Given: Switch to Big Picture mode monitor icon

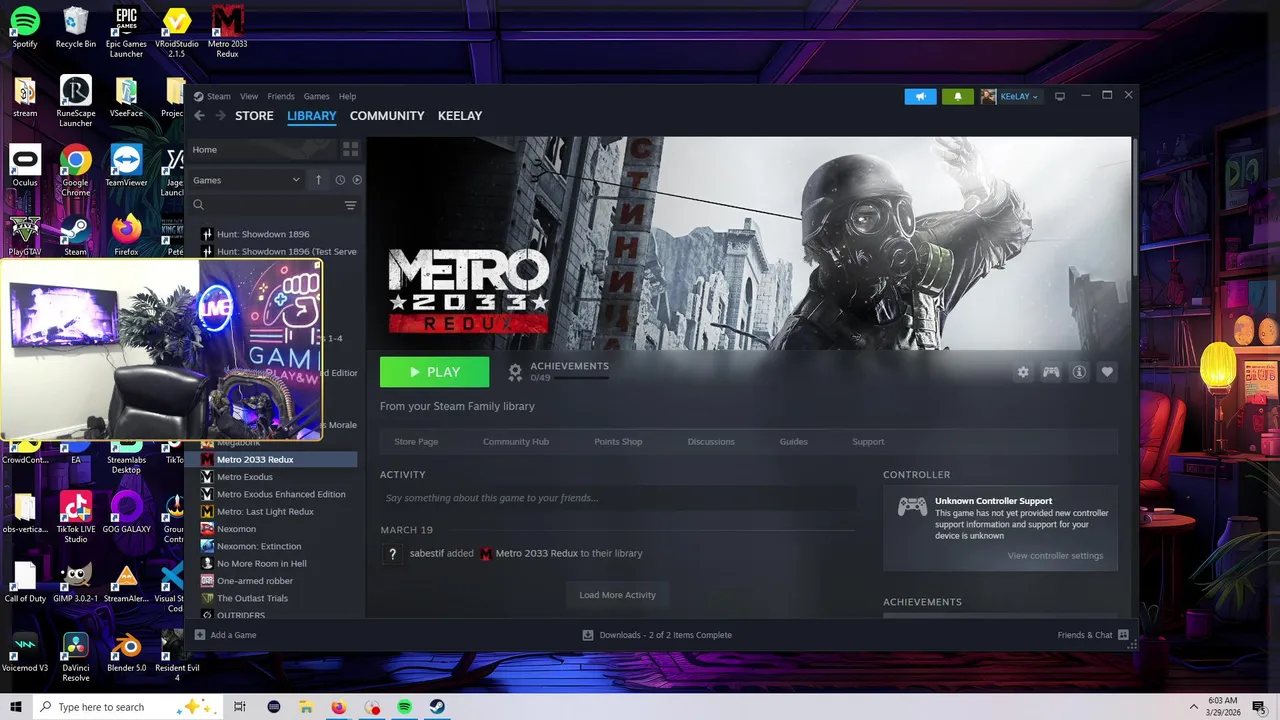Looking at the screenshot, I should click(1060, 96).
